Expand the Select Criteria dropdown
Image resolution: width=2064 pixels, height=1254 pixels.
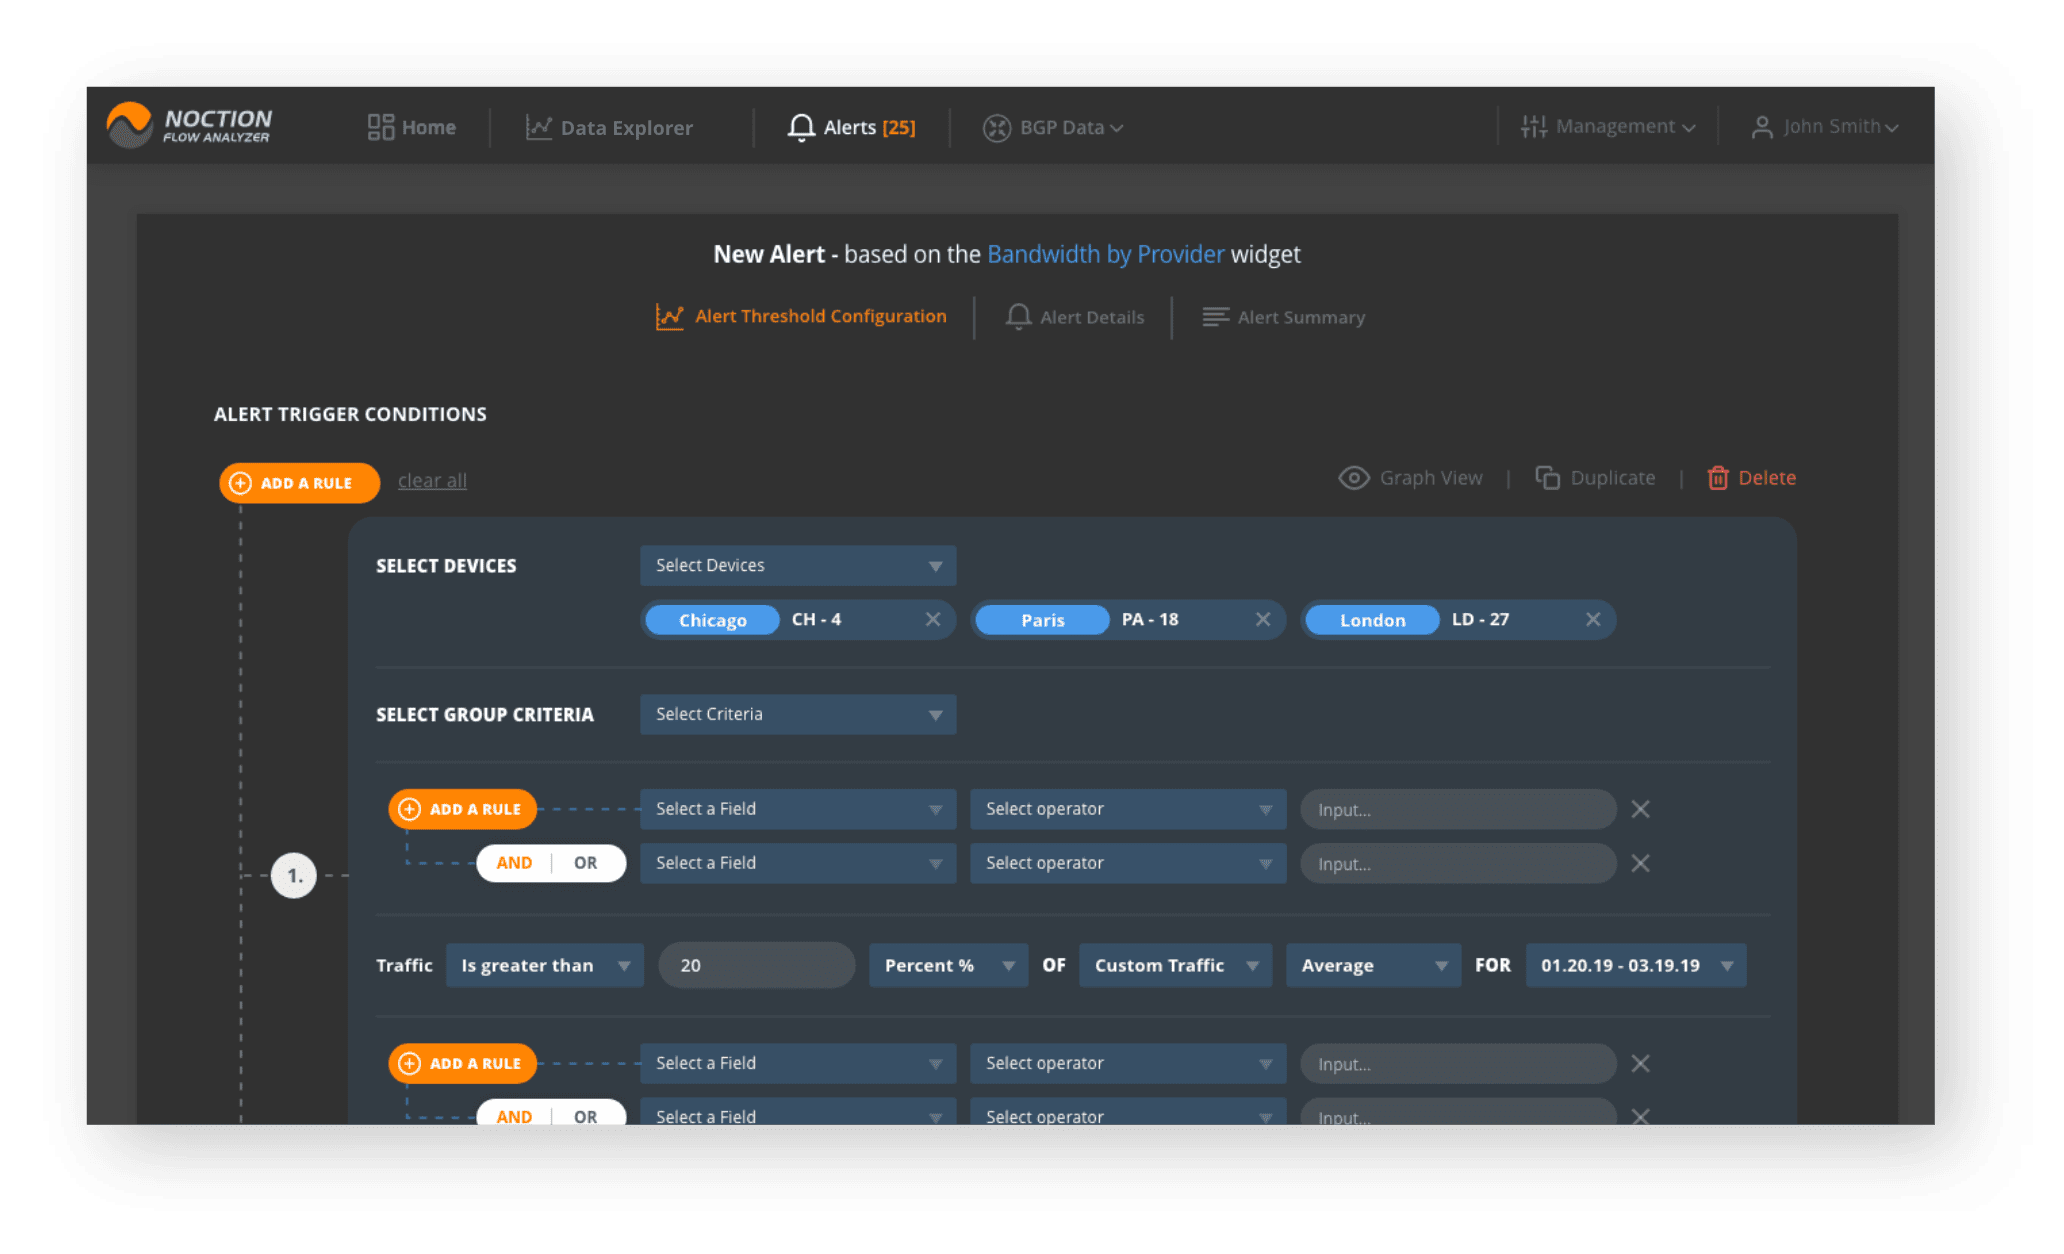click(797, 714)
